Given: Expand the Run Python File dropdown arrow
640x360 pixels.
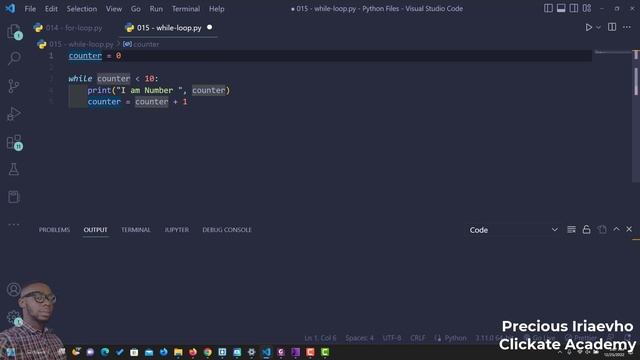Looking at the screenshot, I should [x=598, y=28].
